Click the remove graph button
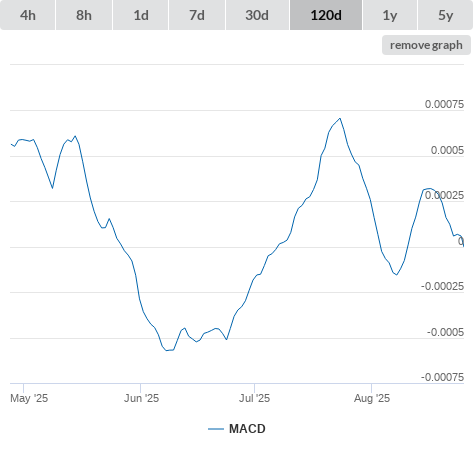 [426, 45]
